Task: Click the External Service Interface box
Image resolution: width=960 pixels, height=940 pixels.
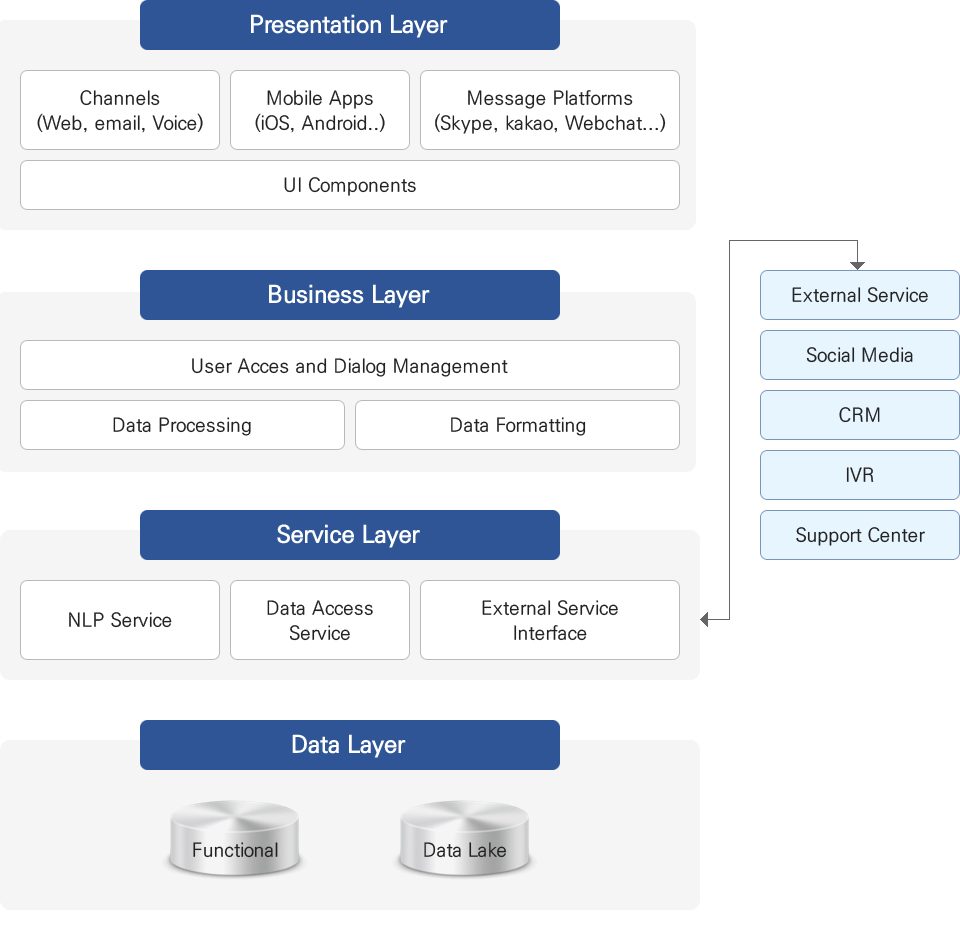Action: click(x=550, y=620)
